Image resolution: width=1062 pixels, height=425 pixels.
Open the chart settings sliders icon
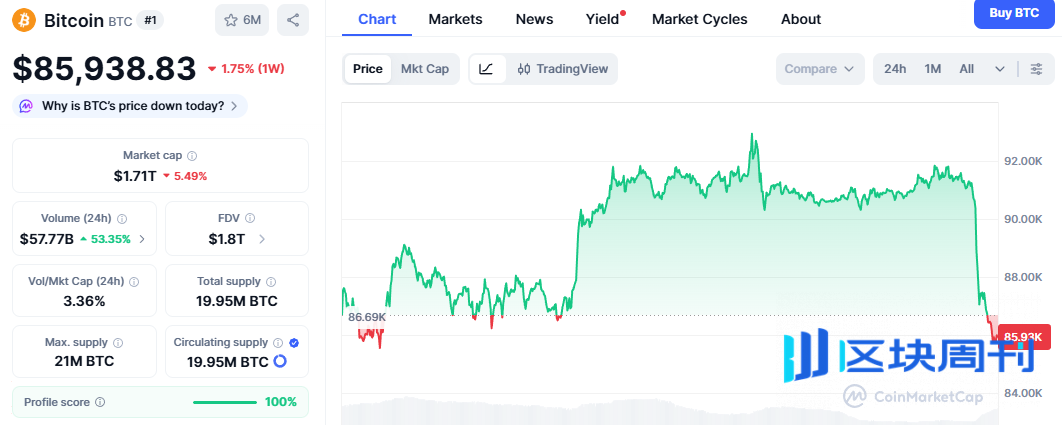click(1036, 69)
